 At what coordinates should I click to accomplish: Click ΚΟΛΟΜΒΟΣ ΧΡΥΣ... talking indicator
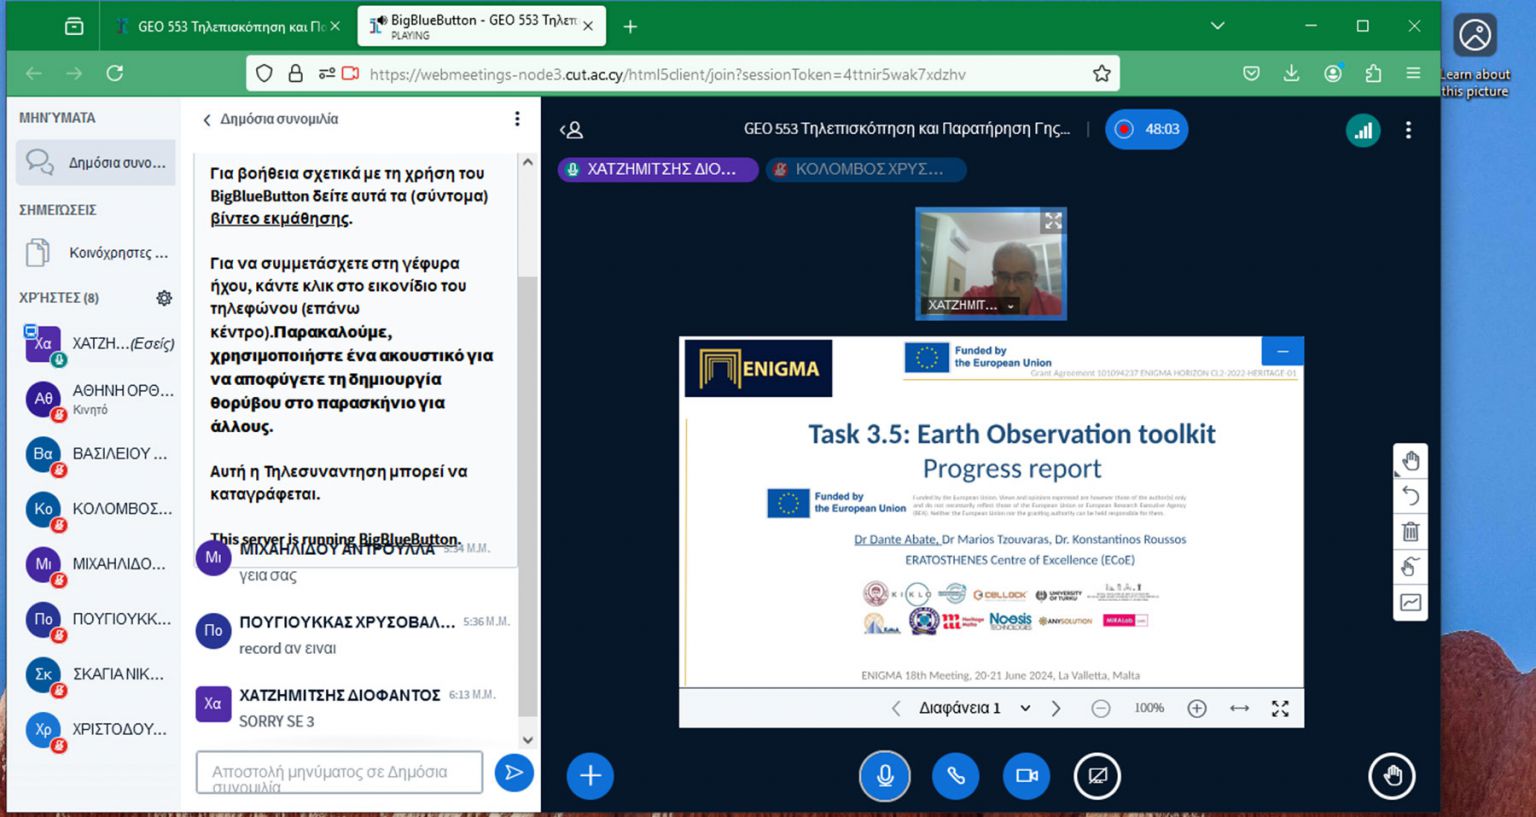[x=866, y=170]
